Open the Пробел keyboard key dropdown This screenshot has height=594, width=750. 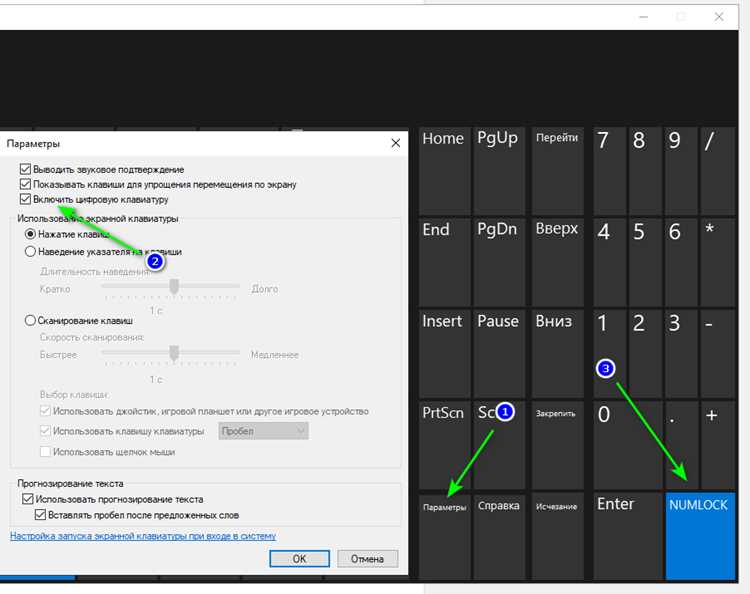[264, 431]
